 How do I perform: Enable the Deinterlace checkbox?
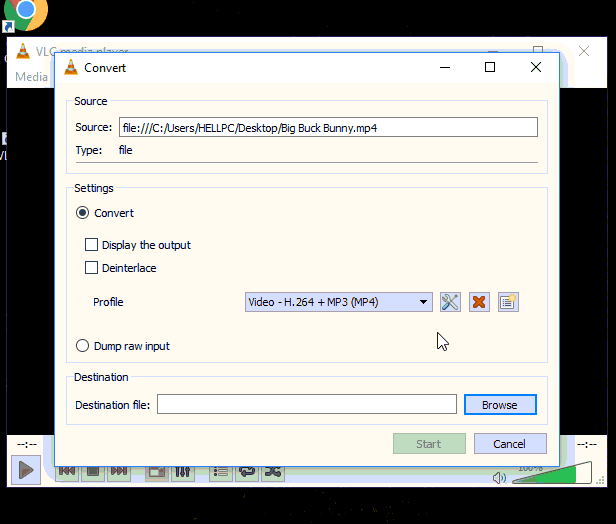pos(121,268)
